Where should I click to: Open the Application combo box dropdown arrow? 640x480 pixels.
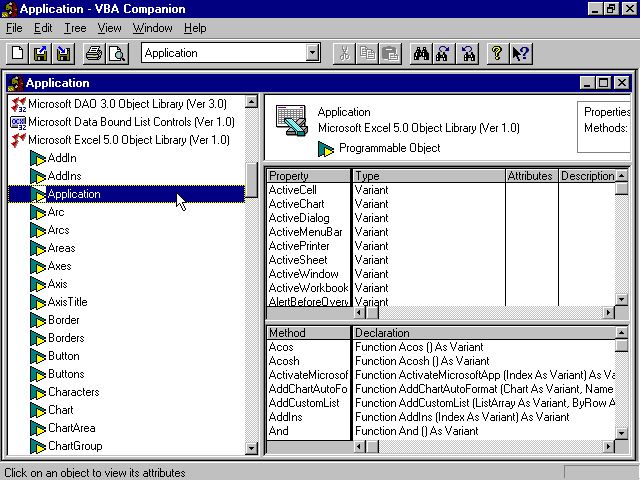(312, 53)
